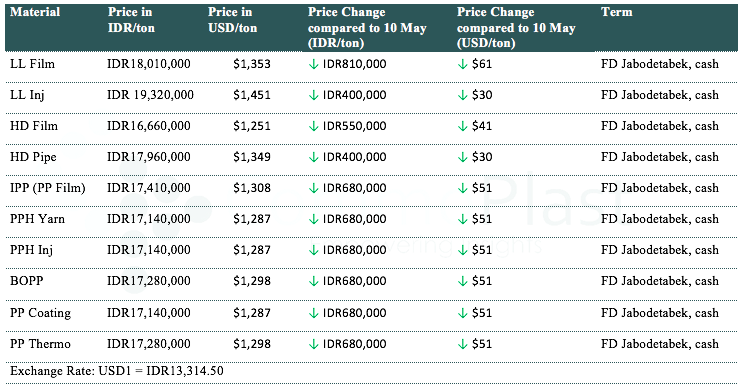Screen dimensions: 743x389
Task: Click the down arrow in HD Pipe IDR change
Action: (x=313, y=157)
